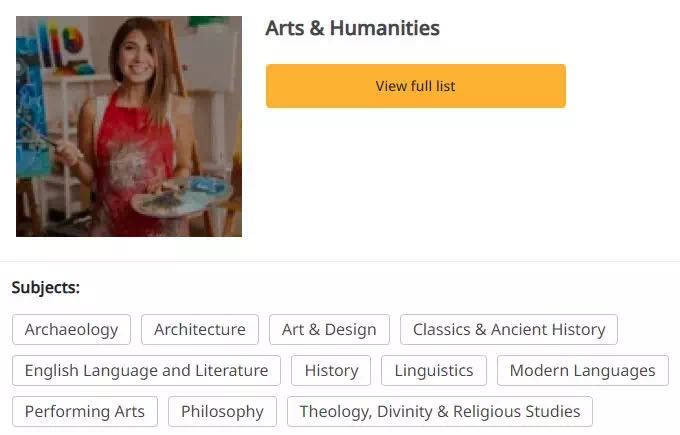Select the Archaeology subject tag
Viewport: 680px width, 435px height.
pyautogui.click(x=71, y=329)
